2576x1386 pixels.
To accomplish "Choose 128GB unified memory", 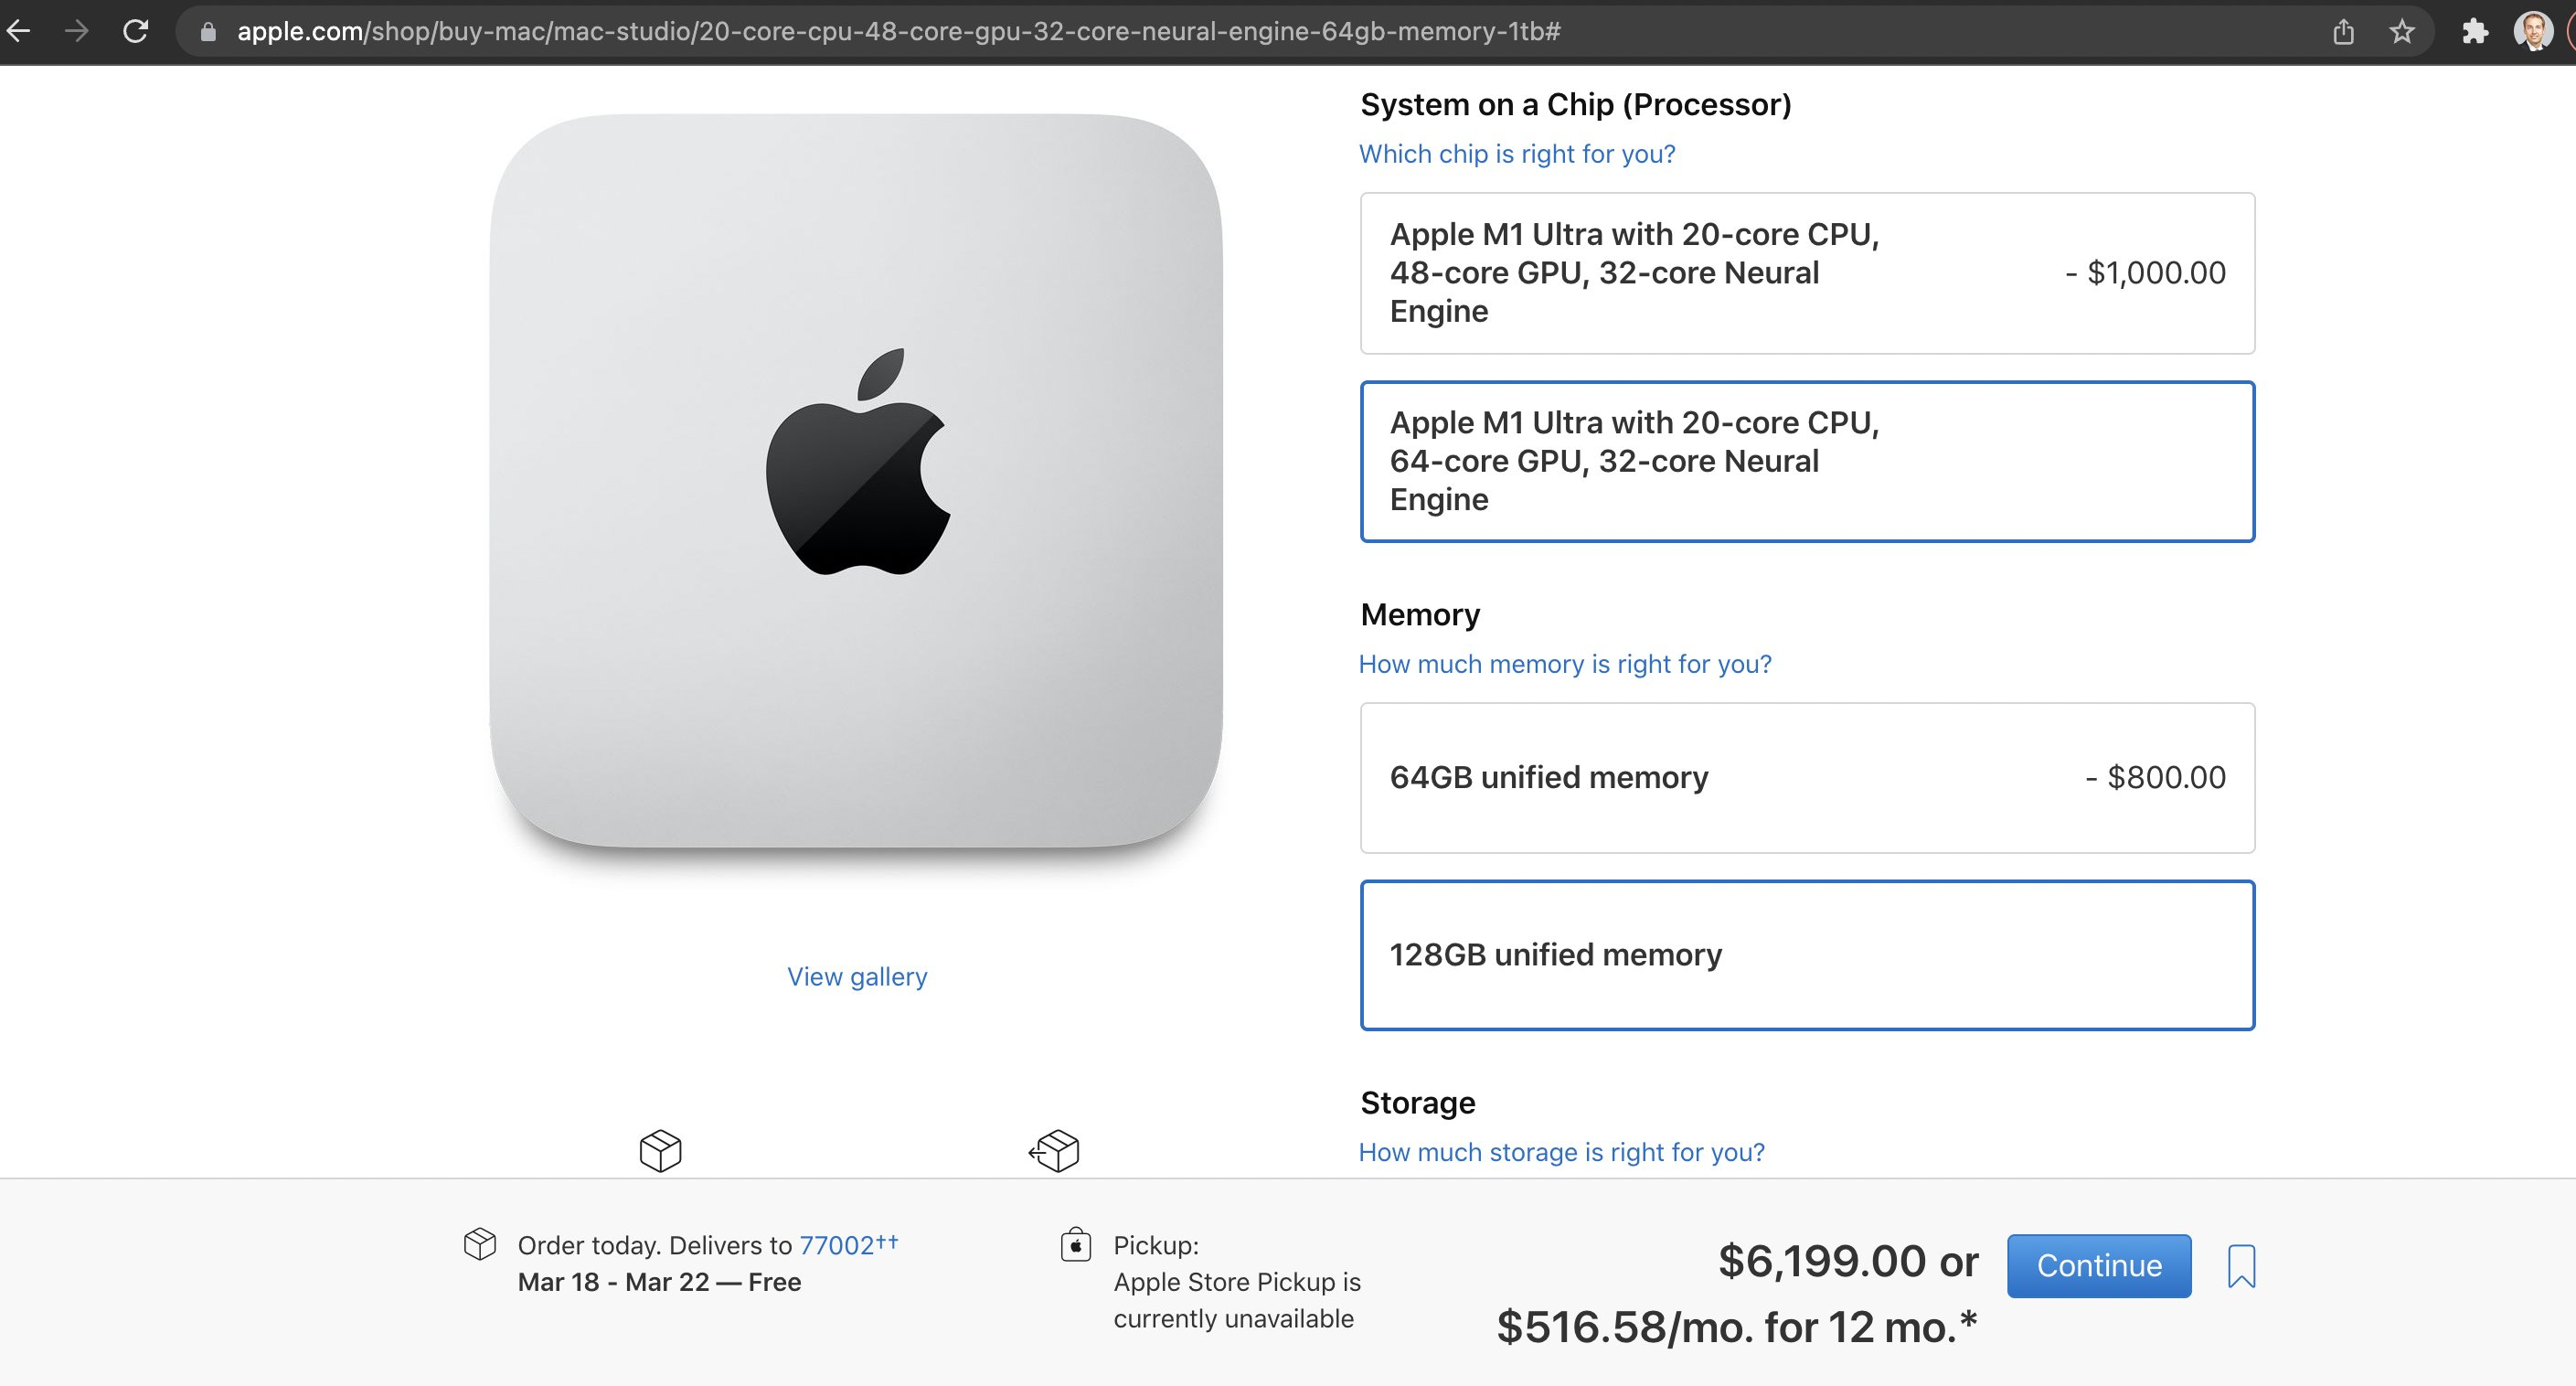I will (x=1807, y=955).
